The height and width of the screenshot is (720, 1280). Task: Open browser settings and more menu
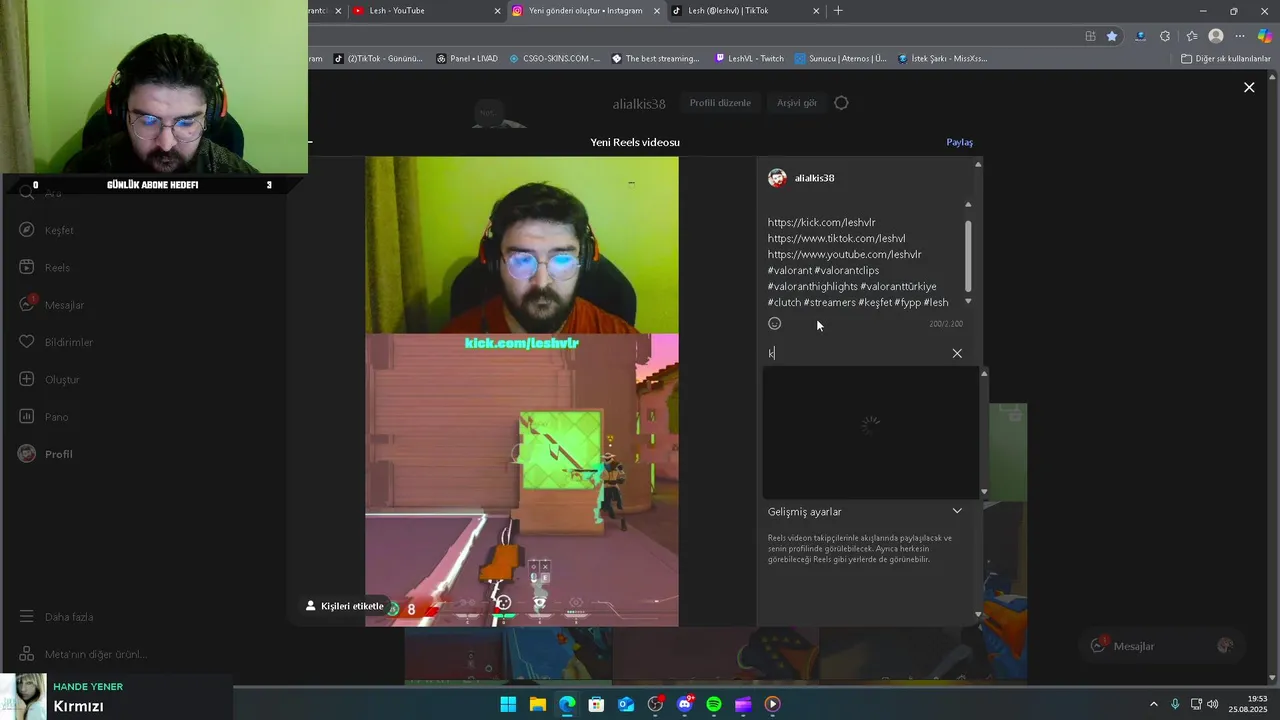click(1240, 36)
